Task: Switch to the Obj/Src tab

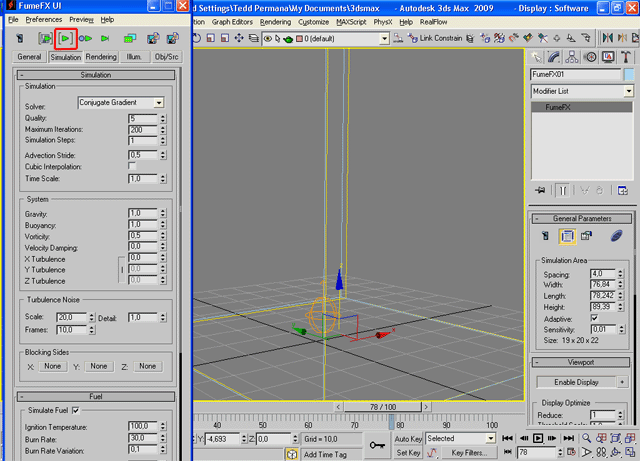Action: 166,57
